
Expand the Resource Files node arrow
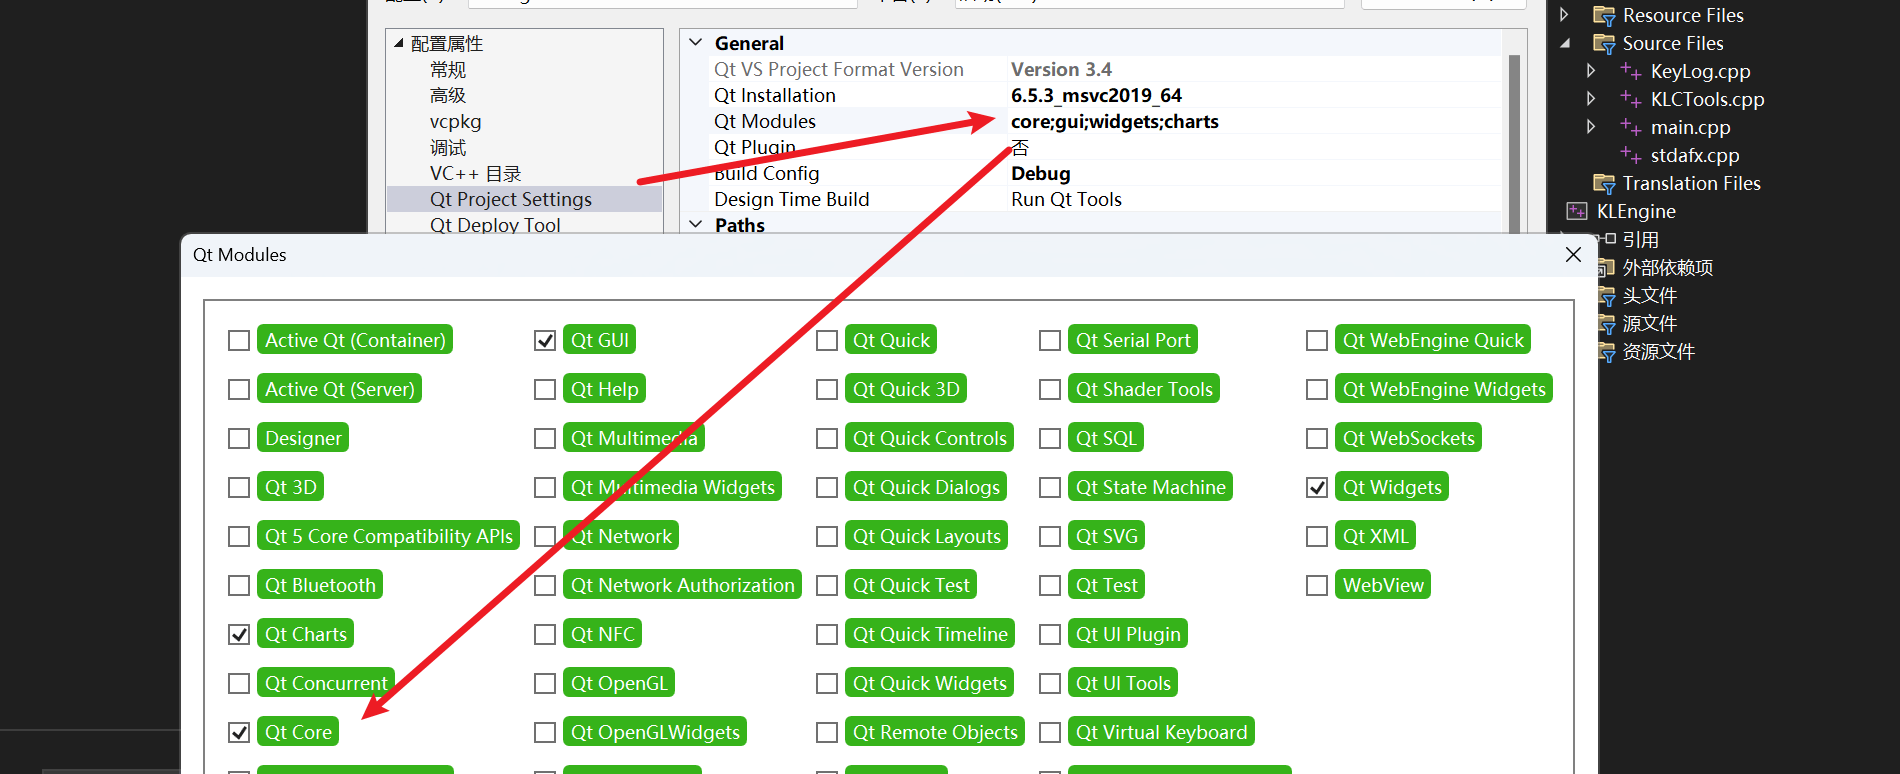pyautogui.click(x=1564, y=15)
